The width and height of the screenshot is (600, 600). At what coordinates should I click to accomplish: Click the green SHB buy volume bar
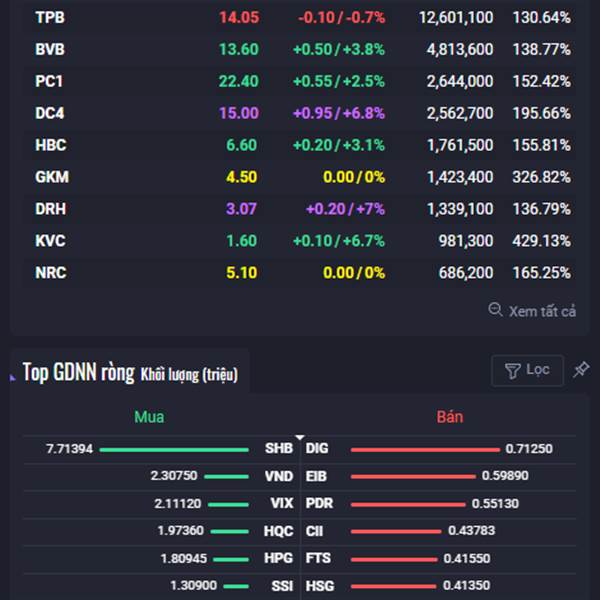(174, 450)
